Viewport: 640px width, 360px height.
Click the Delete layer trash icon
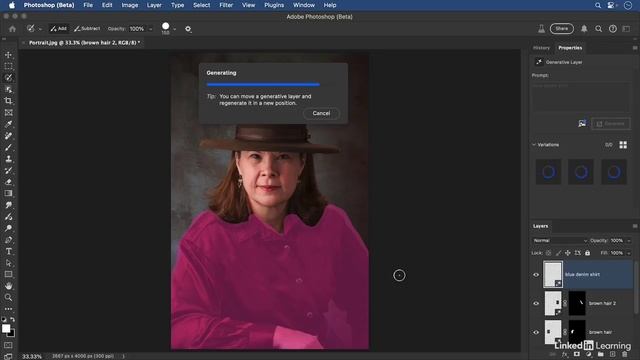[x=624, y=354]
